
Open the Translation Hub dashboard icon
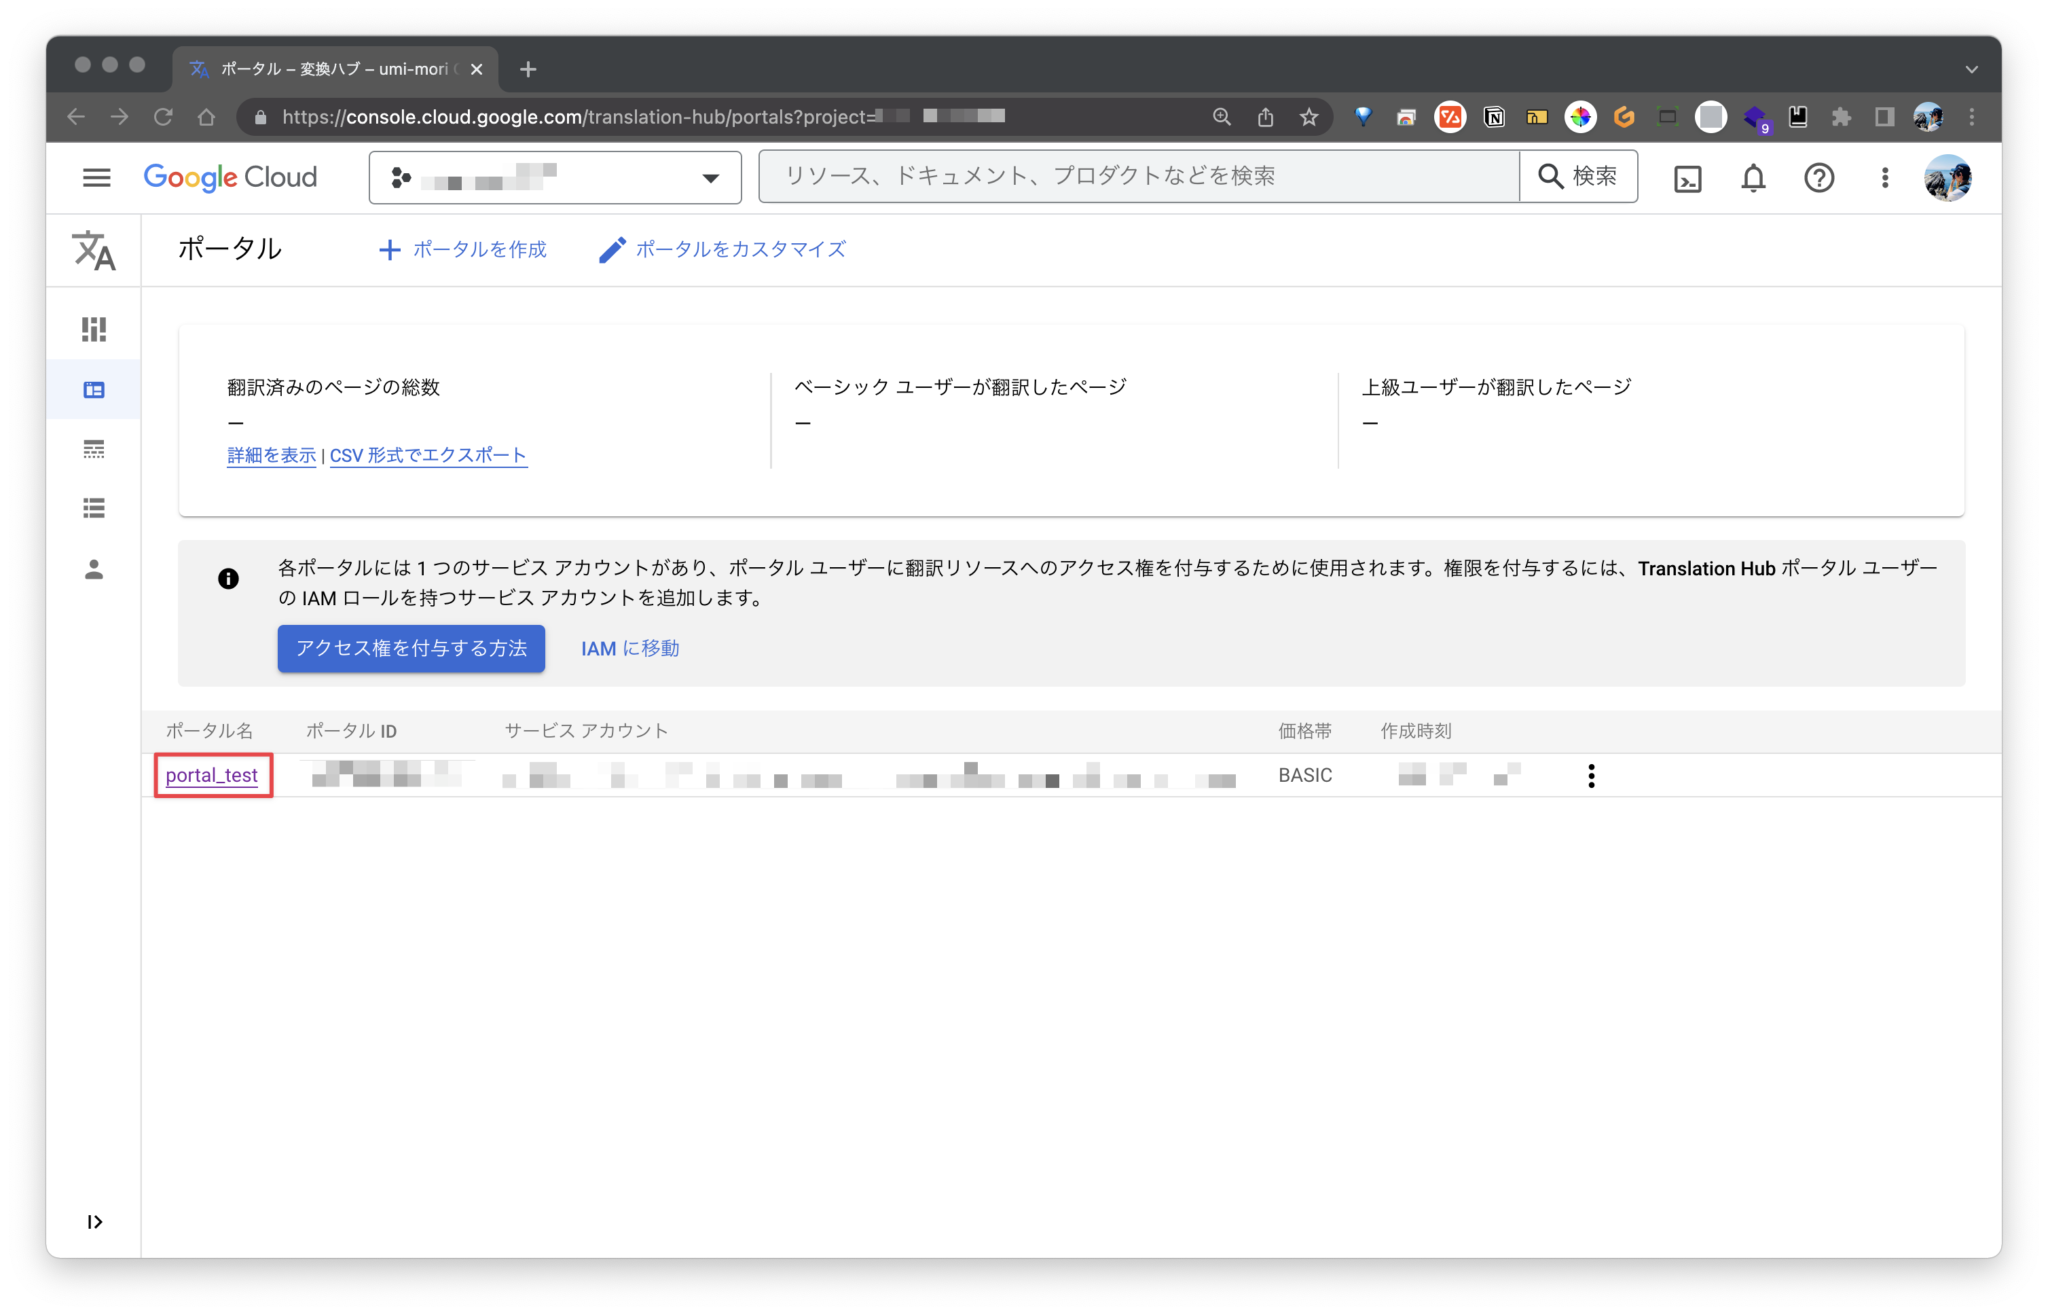[93, 329]
